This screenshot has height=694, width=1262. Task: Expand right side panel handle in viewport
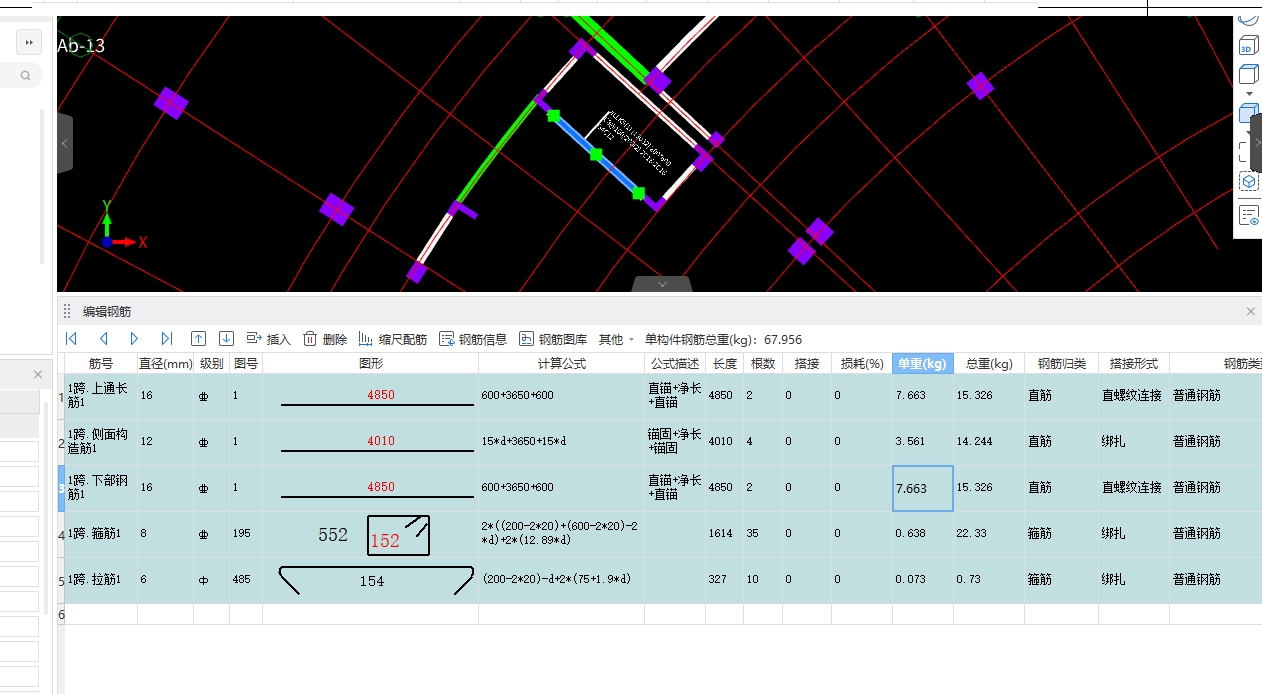[x=1257, y=143]
